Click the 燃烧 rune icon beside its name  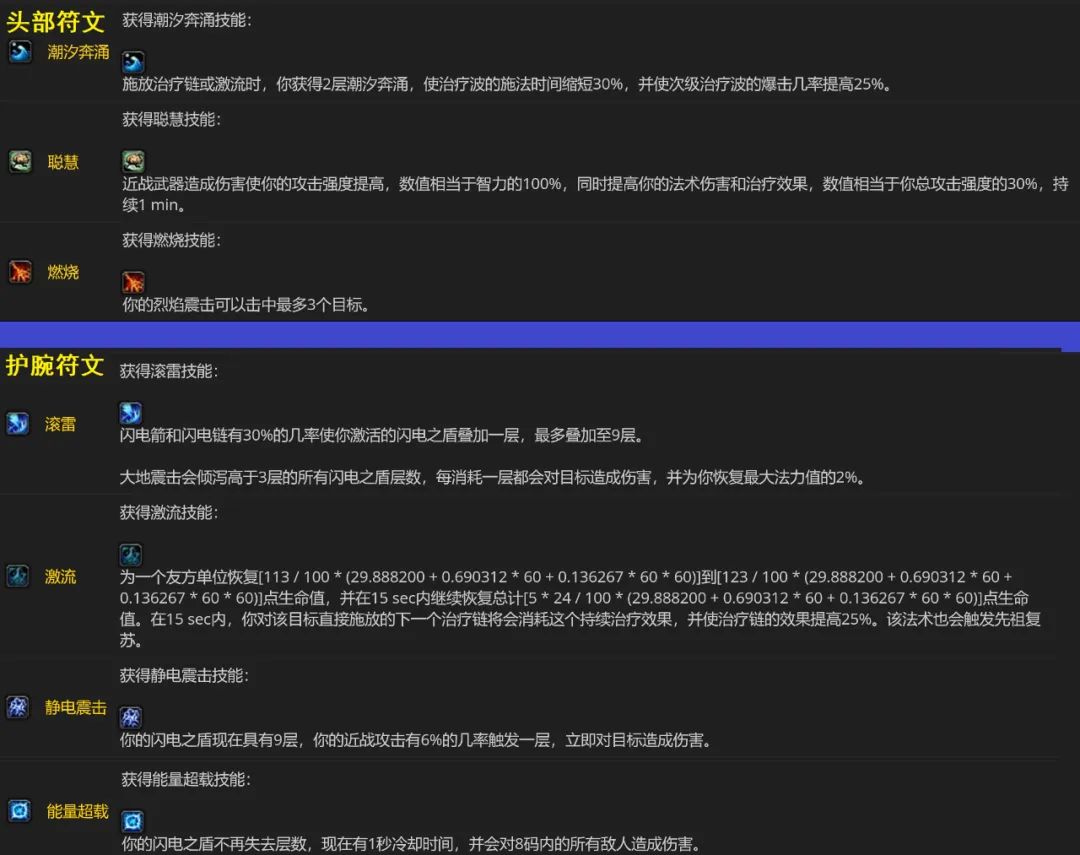tap(20, 271)
